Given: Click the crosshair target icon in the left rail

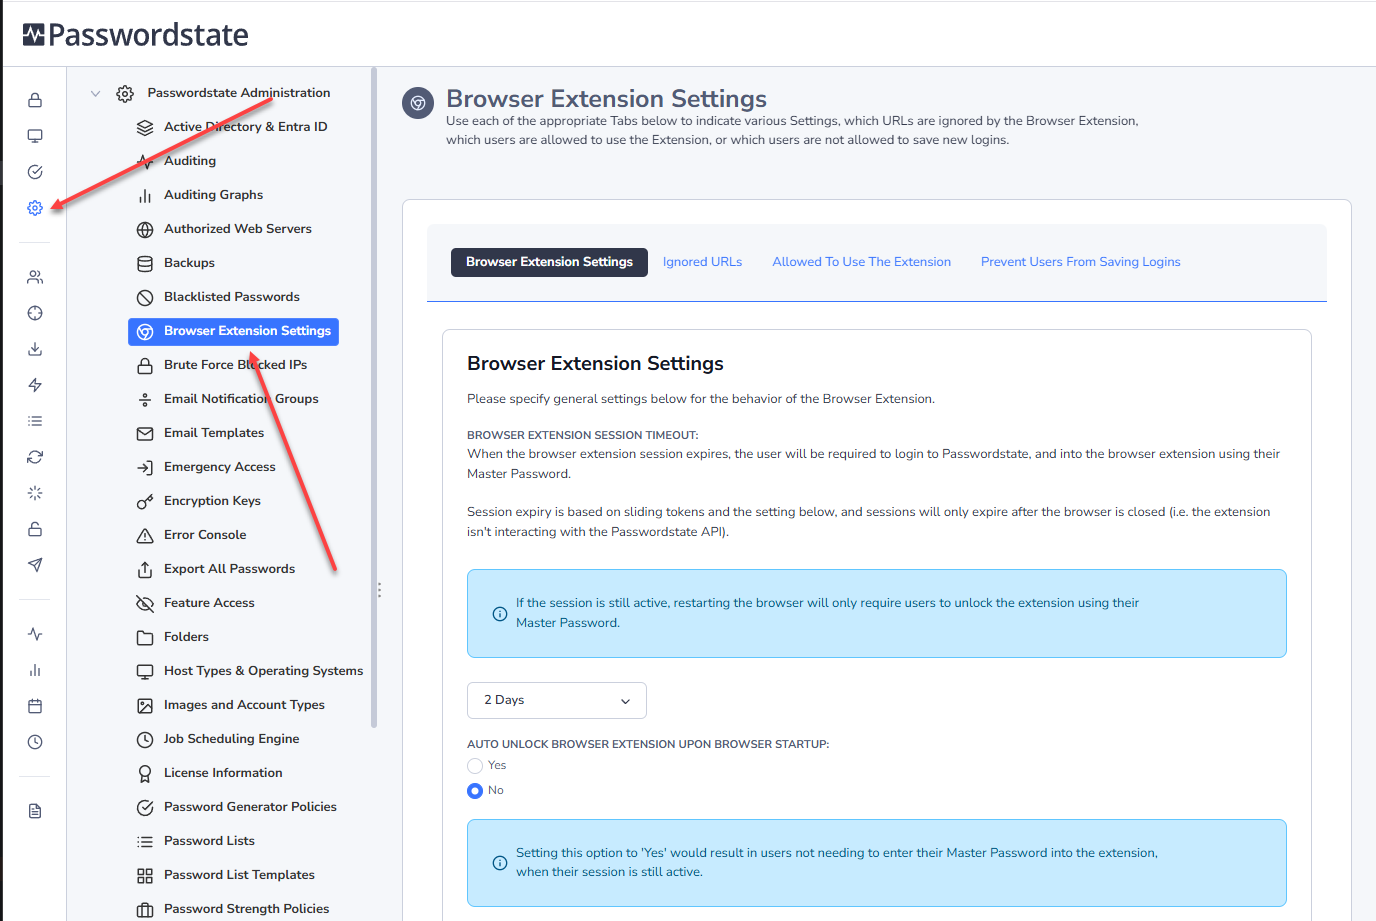Looking at the screenshot, I should pyautogui.click(x=35, y=313).
